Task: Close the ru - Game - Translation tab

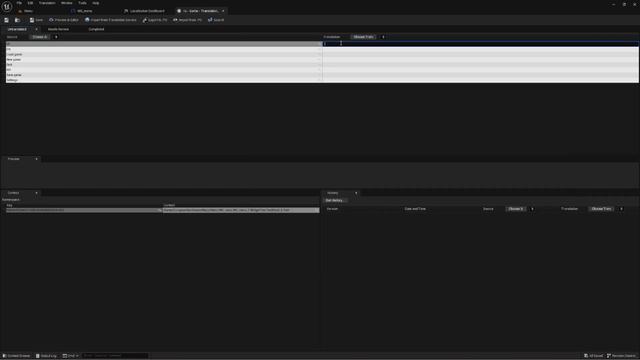Action: pyautogui.click(x=223, y=11)
